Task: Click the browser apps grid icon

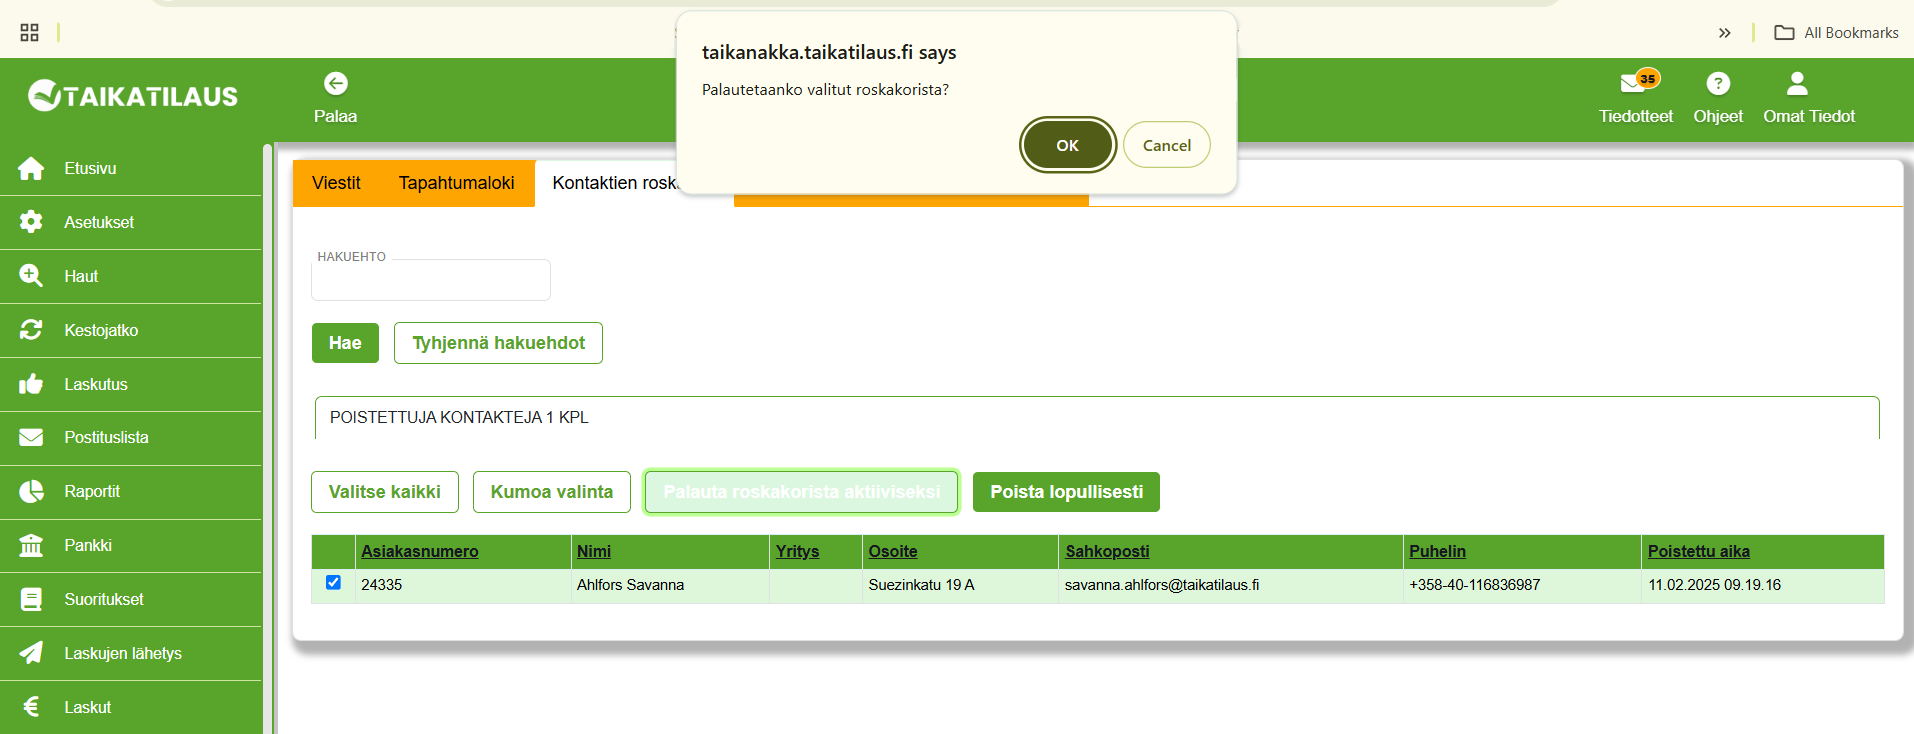Action: pos(30,33)
